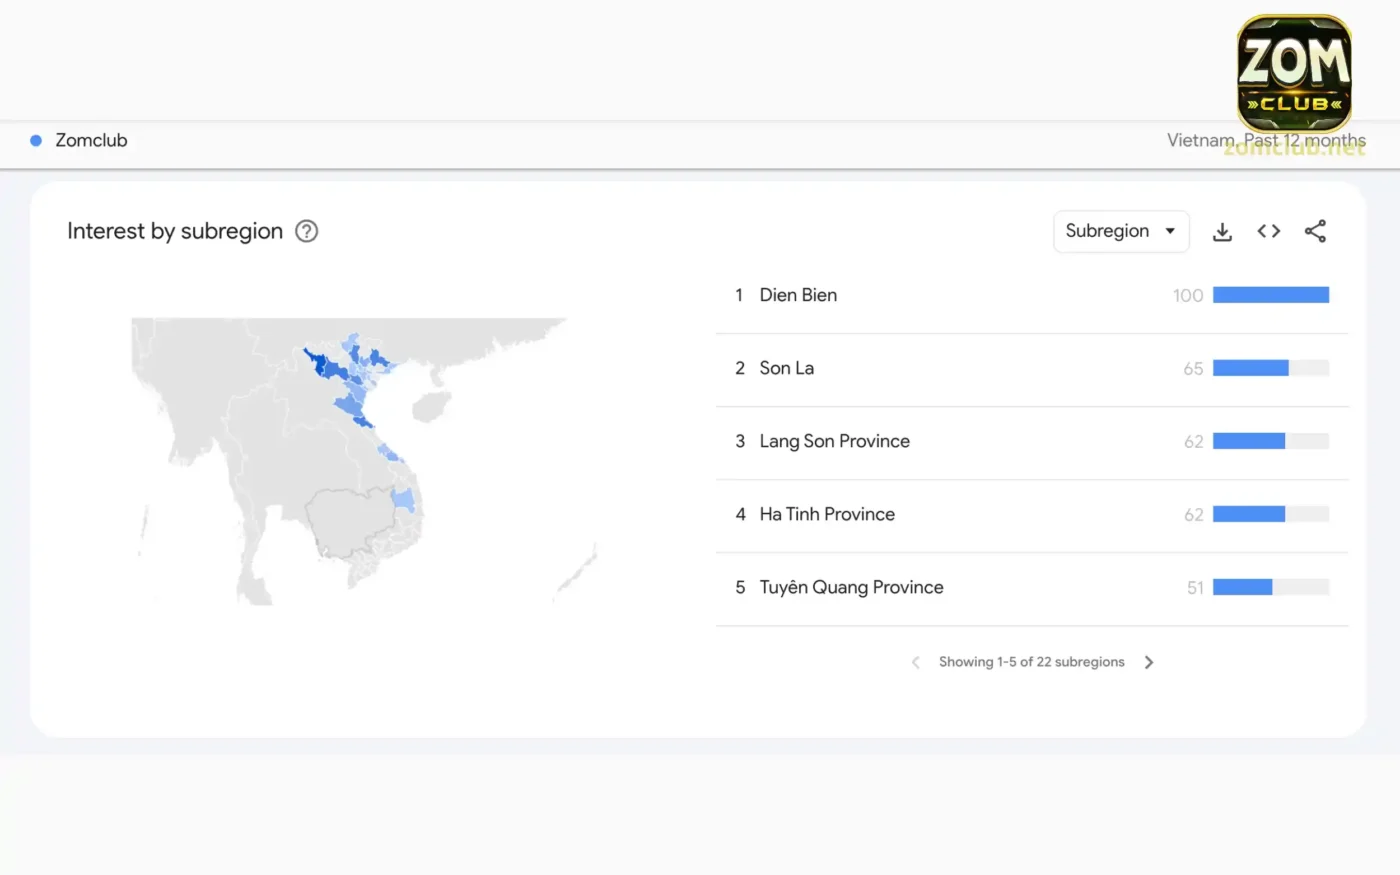The image size is (1400, 875).
Task: Open the embed code for this chart
Action: (x=1268, y=231)
